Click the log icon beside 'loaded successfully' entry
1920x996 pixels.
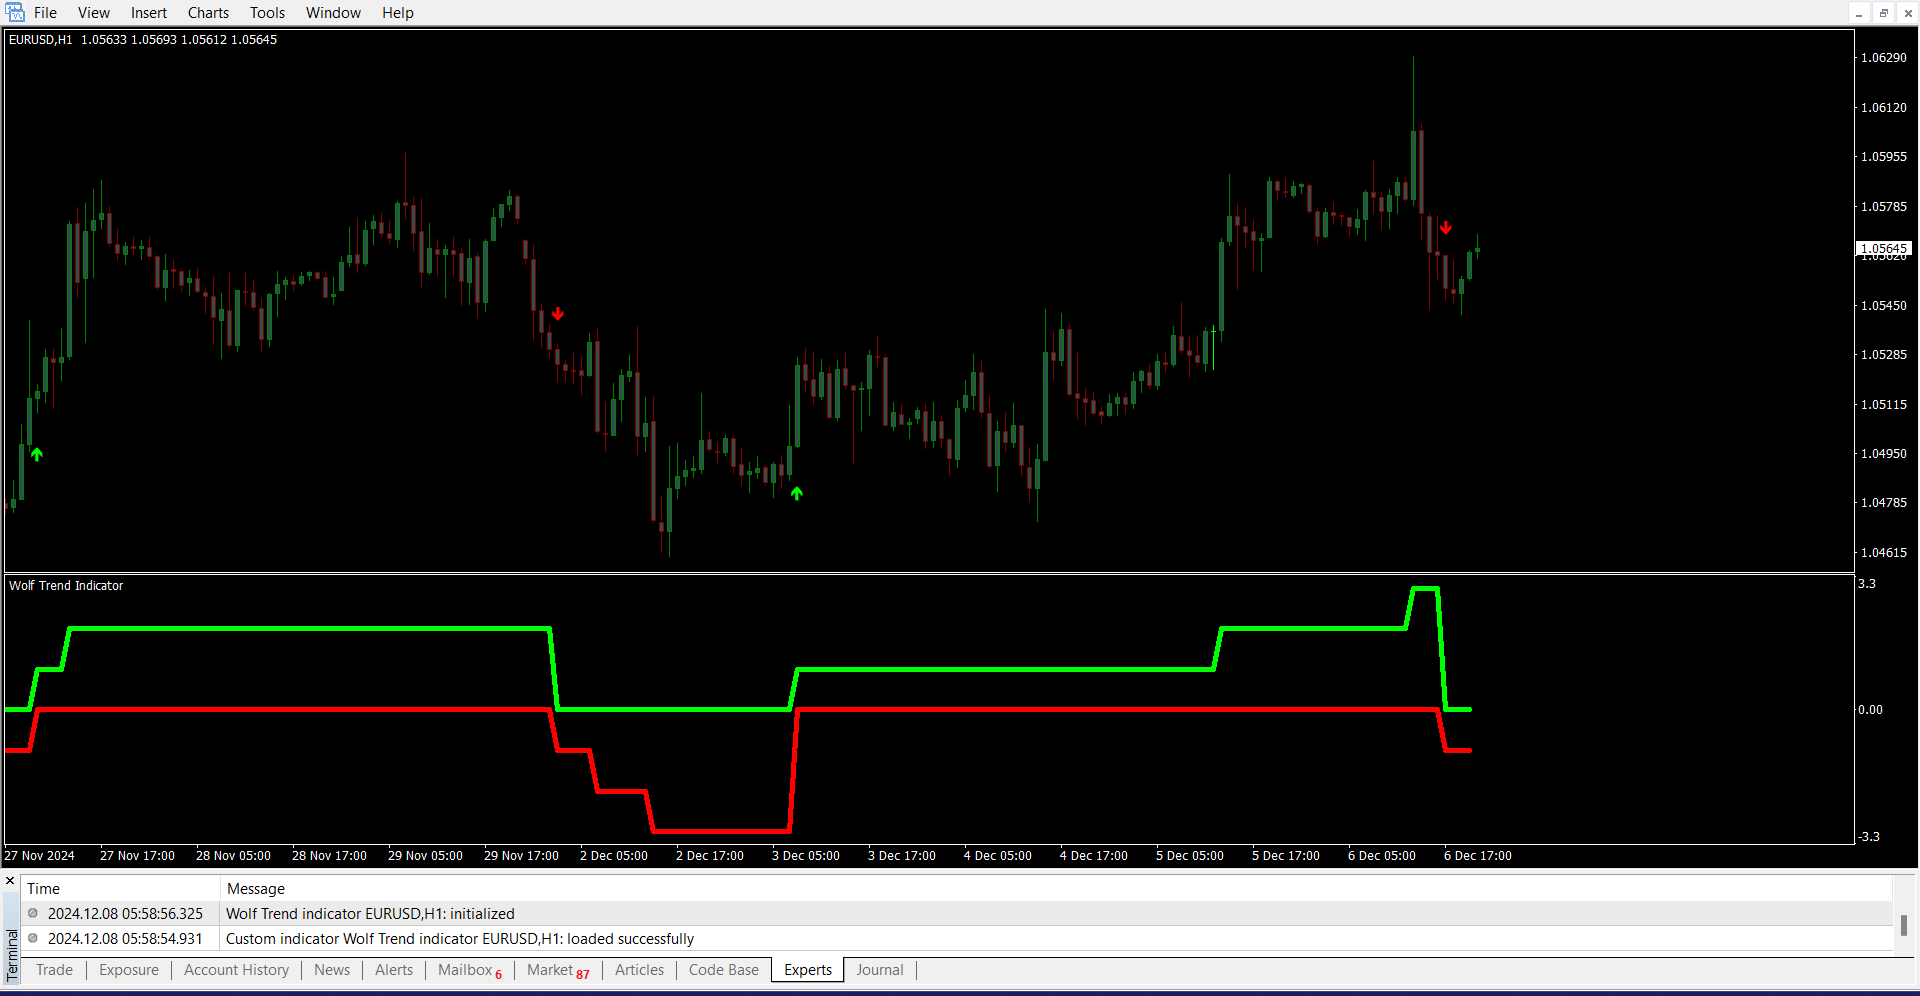pos(33,938)
